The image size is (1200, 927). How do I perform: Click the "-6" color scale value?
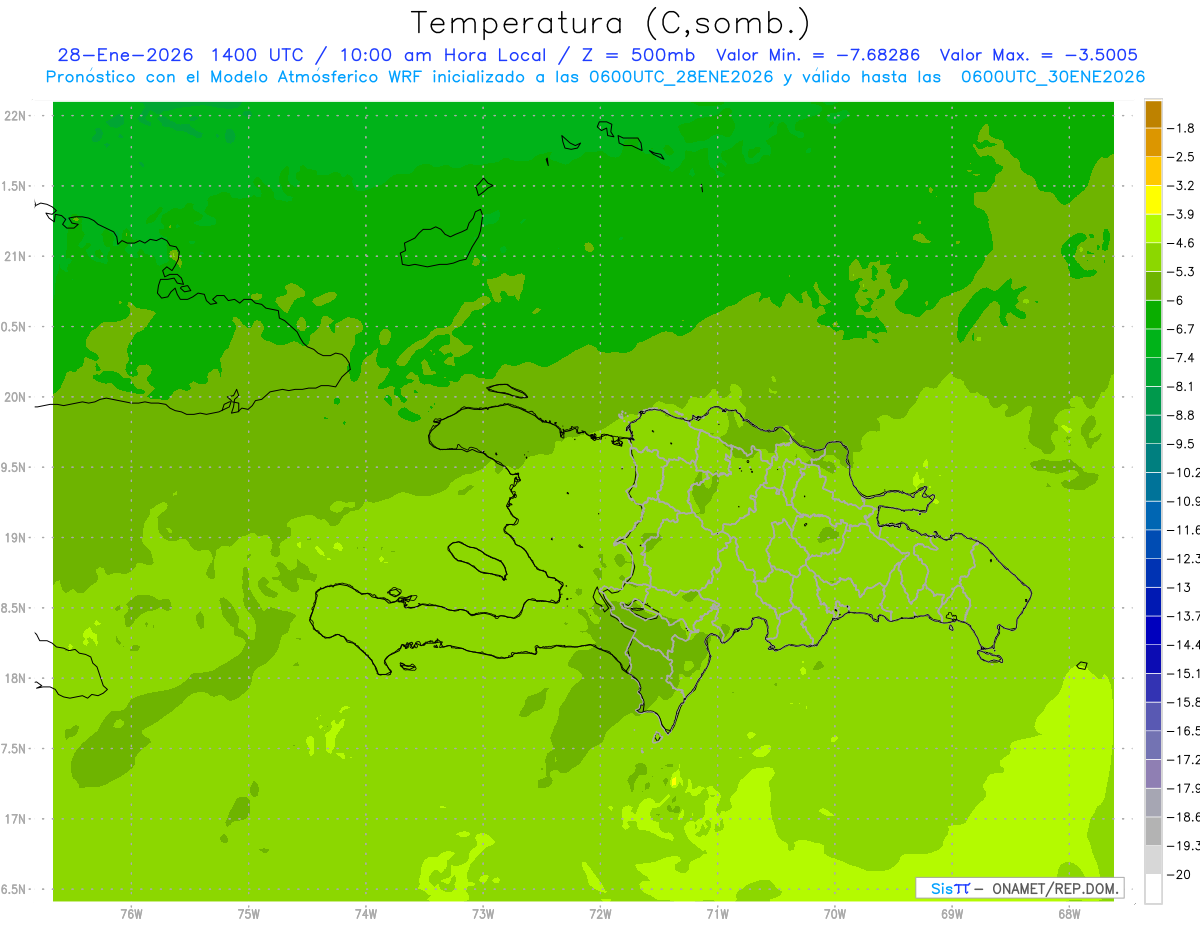(x=1176, y=300)
